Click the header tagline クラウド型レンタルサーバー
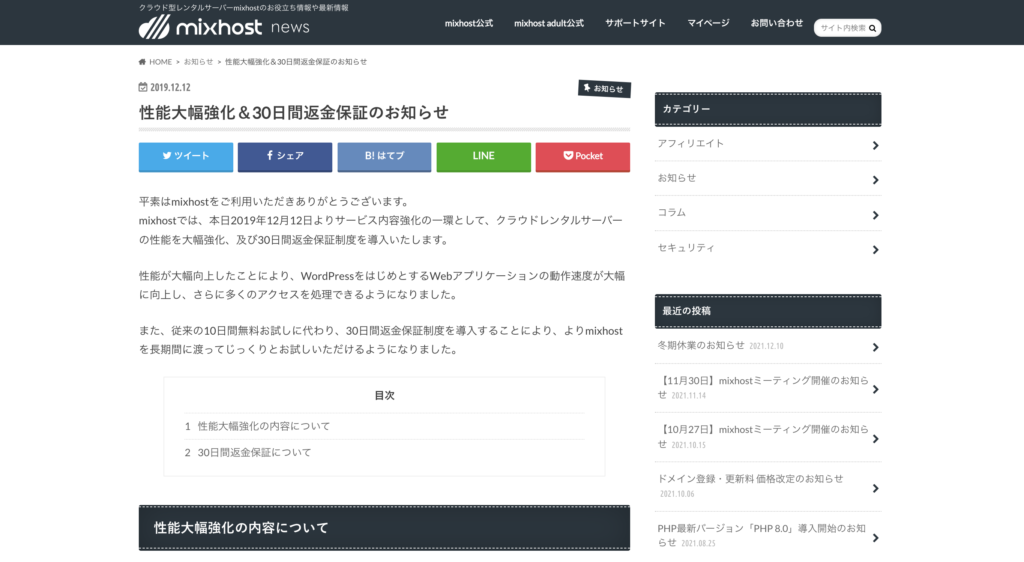Viewport: 1024px width, 562px height. [x=244, y=8]
